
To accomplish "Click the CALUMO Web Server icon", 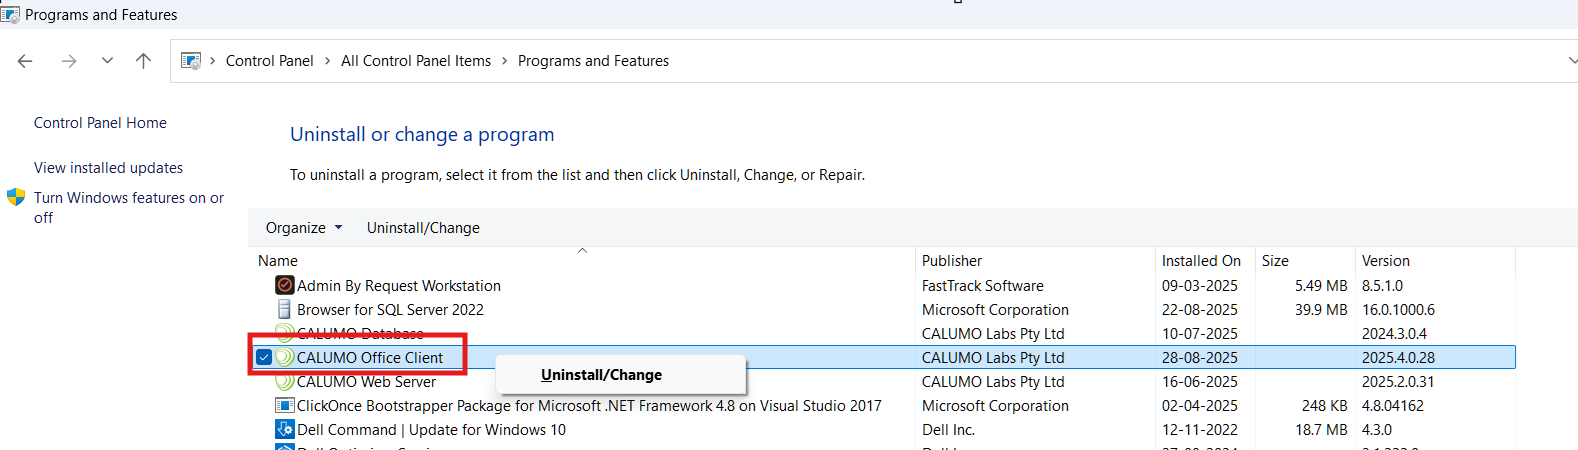I will point(285,381).
